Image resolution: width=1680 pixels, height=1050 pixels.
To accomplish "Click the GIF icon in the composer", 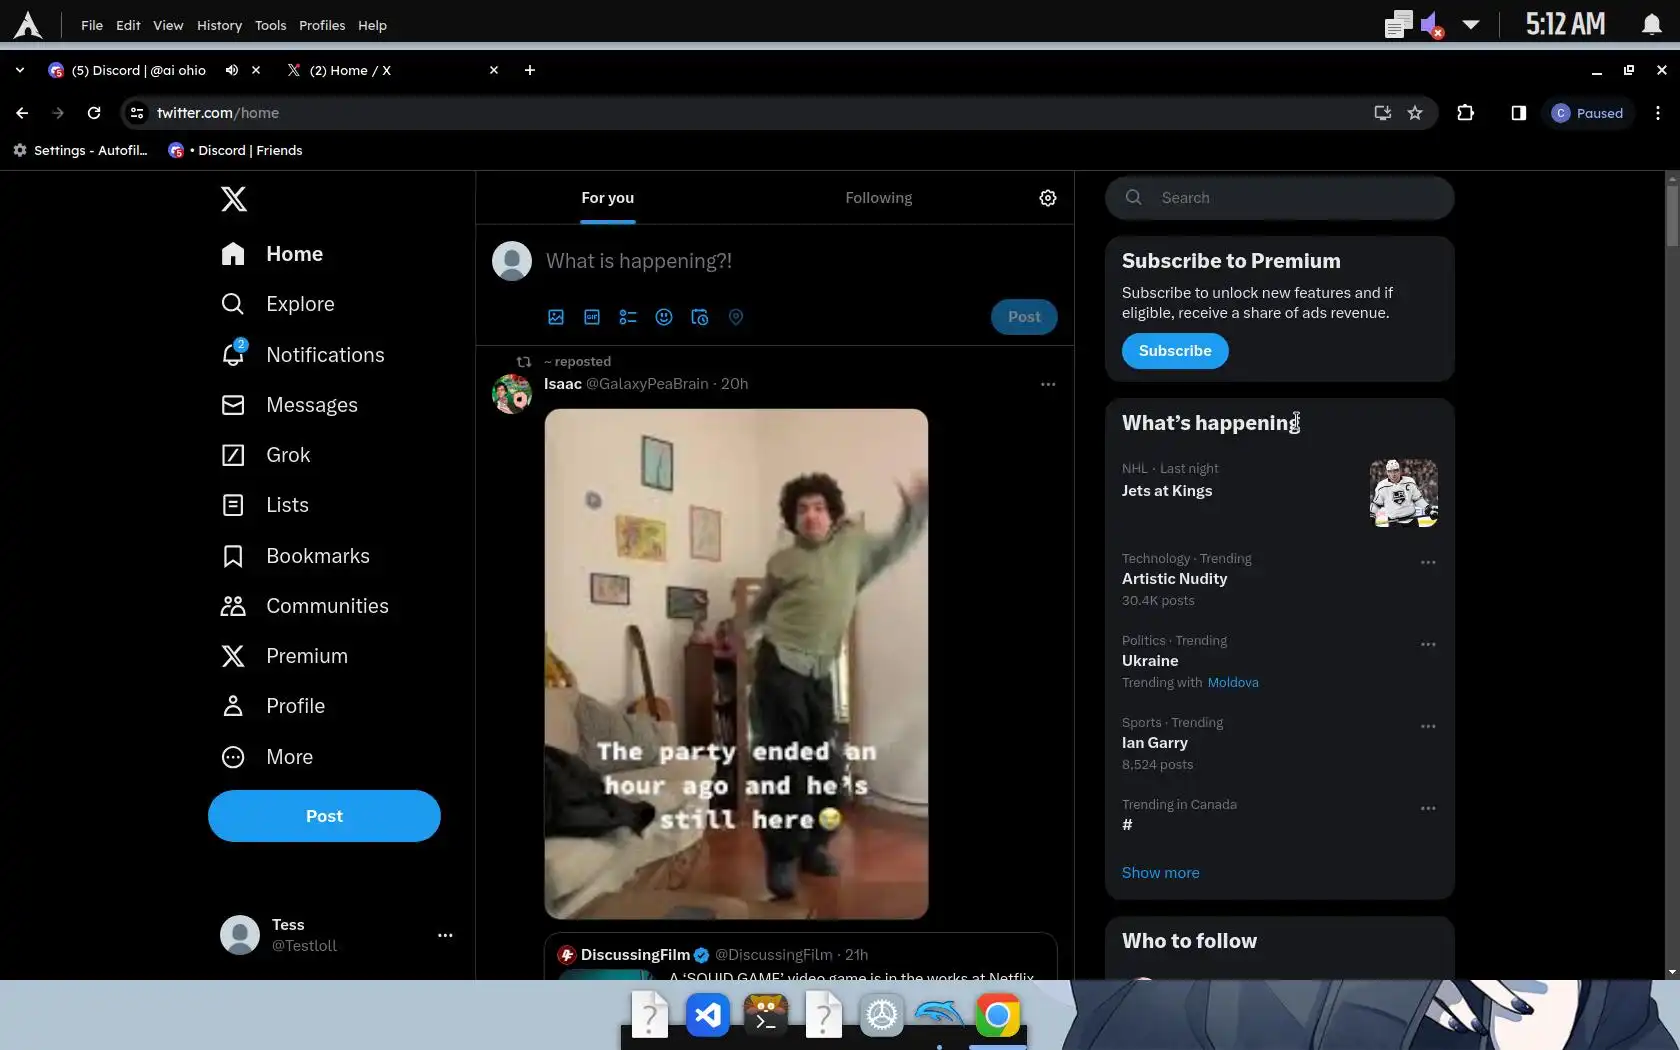I will point(592,317).
